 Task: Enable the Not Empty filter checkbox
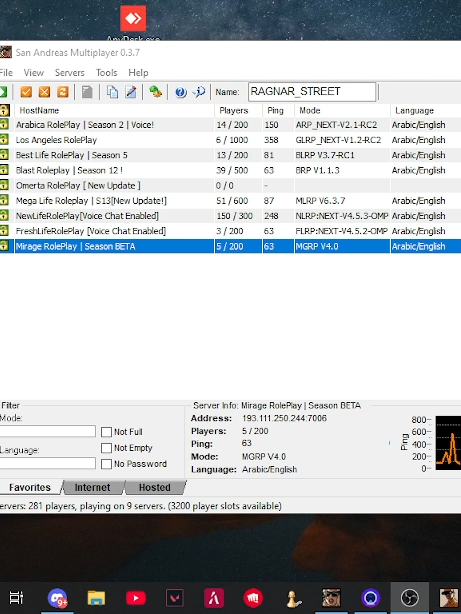tap(106, 448)
